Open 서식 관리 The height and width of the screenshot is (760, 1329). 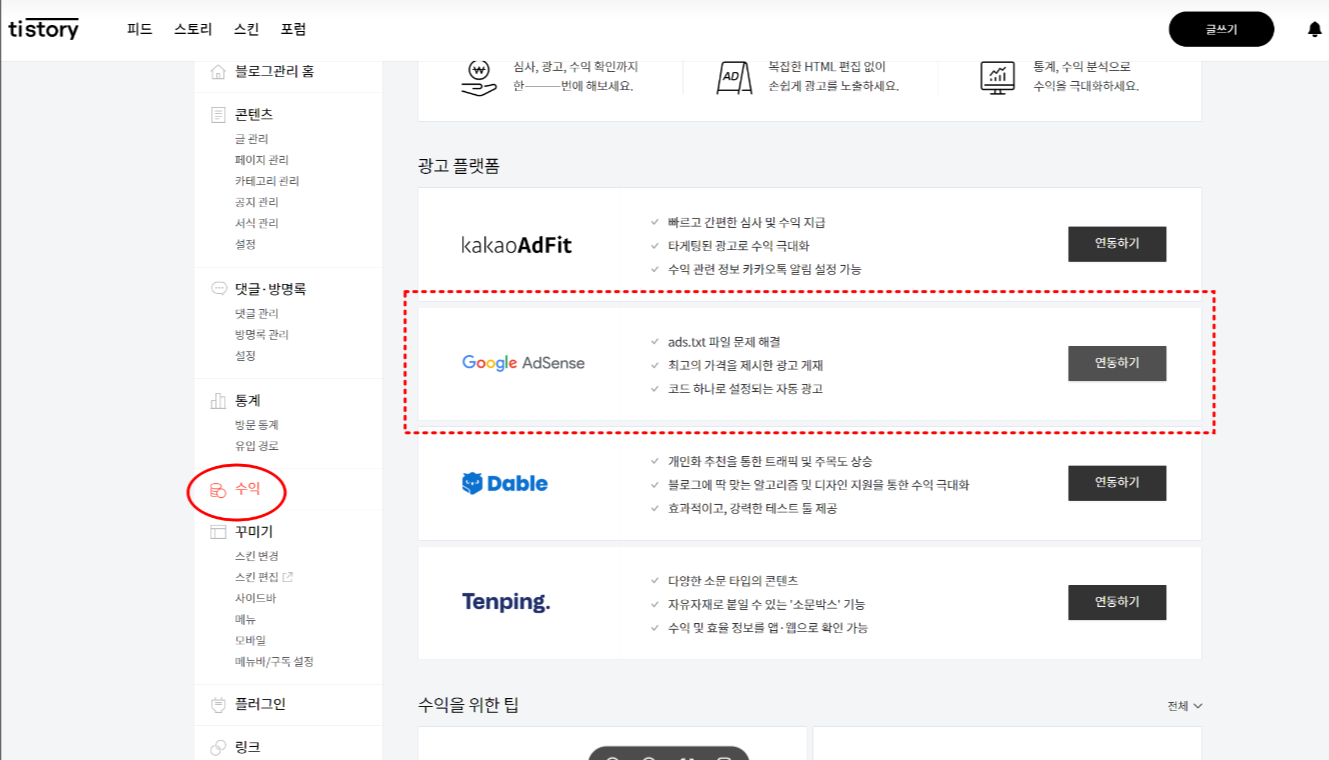click(x=257, y=223)
